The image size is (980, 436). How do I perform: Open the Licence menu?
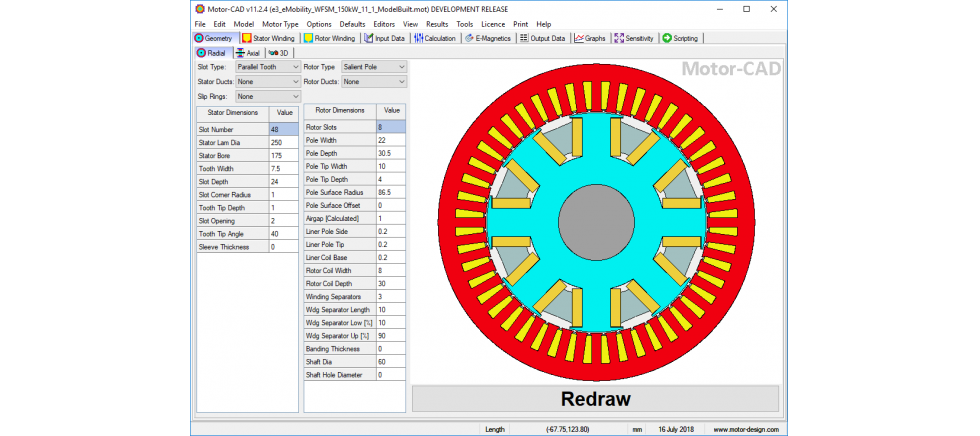[x=493, y=24]
